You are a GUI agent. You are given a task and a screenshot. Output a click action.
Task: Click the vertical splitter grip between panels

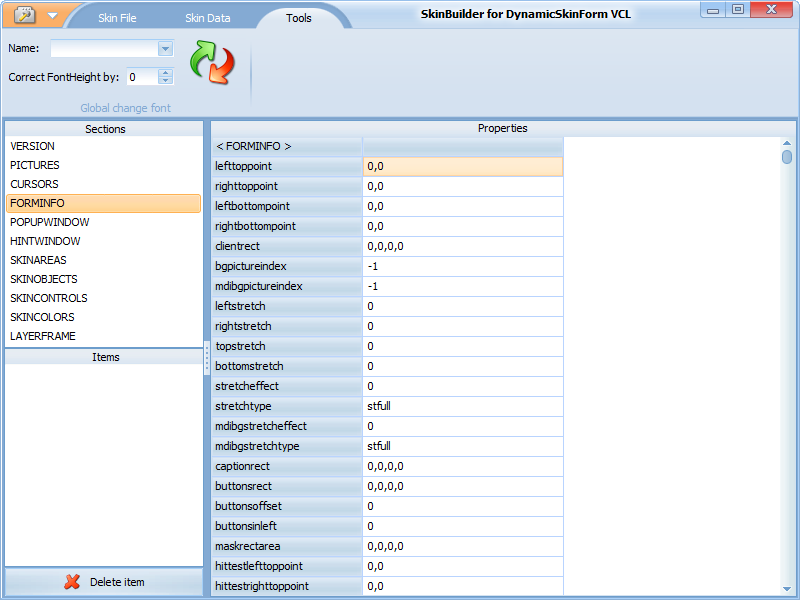click(x=207, y=357)
